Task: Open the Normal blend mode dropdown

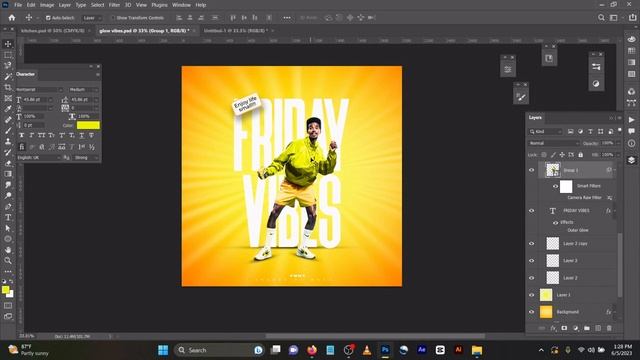Action: (554, 143)
